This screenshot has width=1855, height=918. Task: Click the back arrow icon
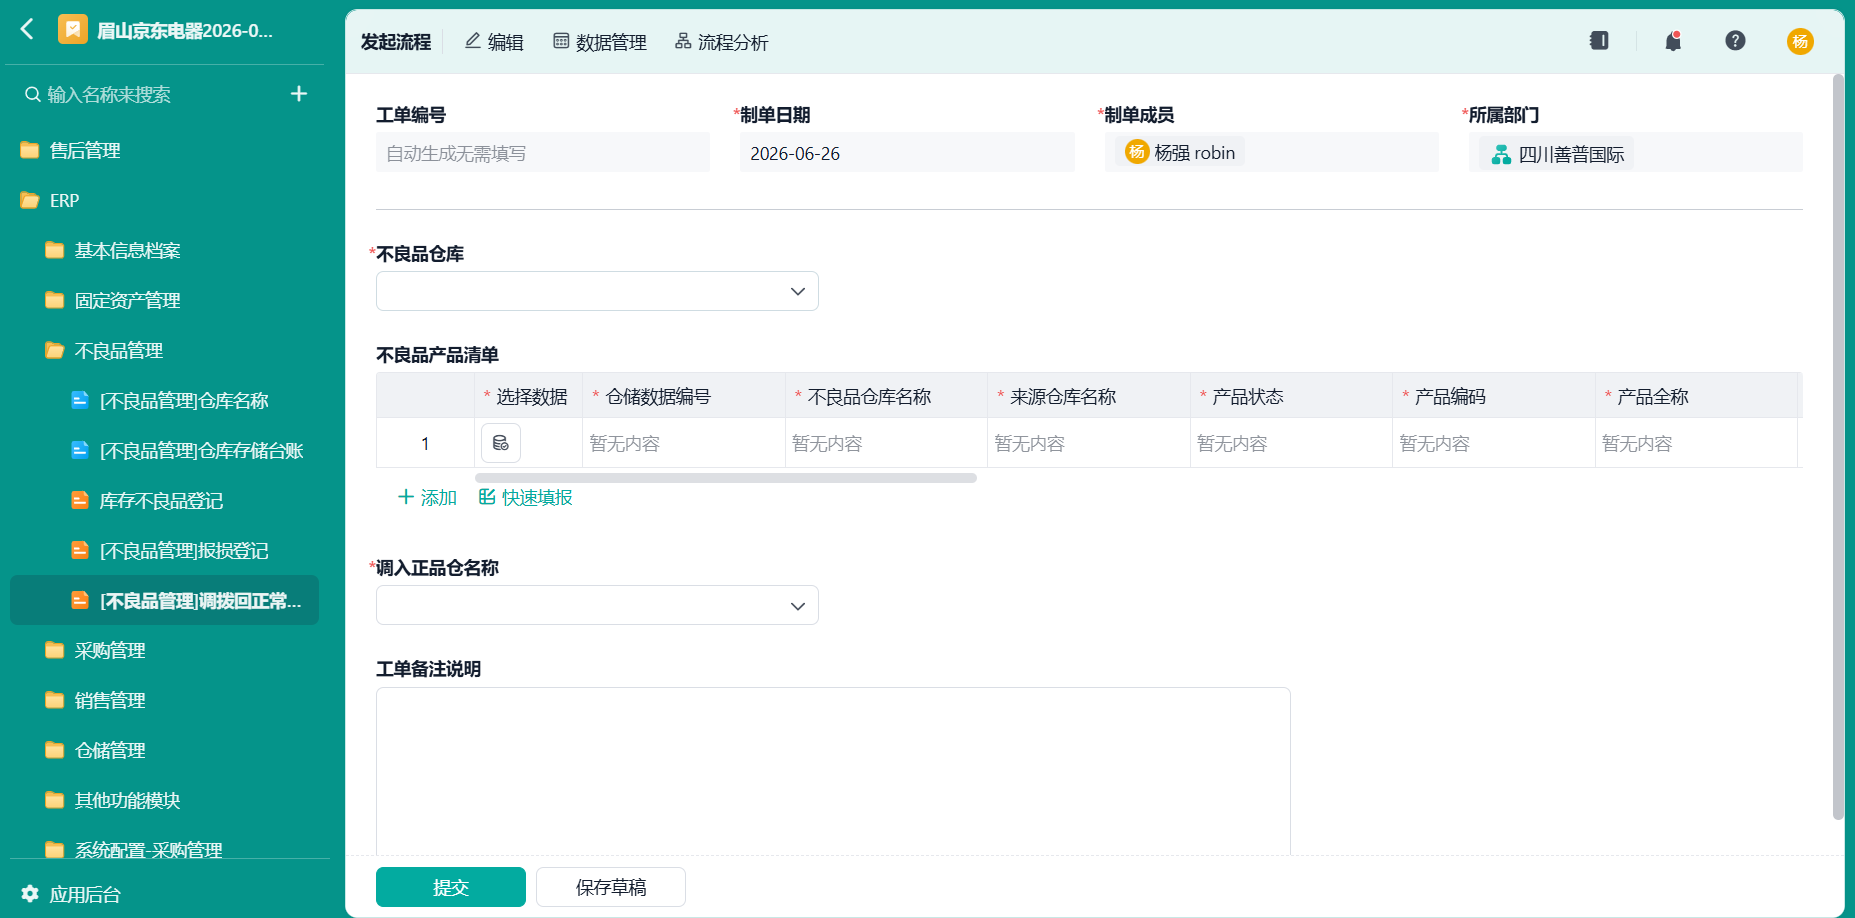pos(27,30)
